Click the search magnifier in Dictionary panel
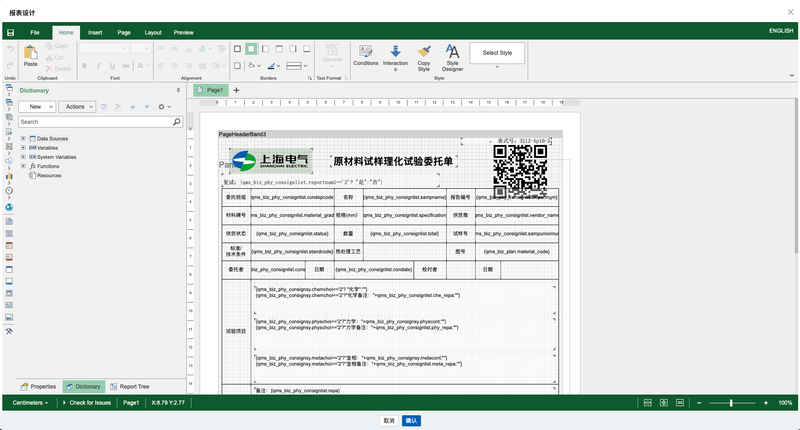 (x=177, y=122)
